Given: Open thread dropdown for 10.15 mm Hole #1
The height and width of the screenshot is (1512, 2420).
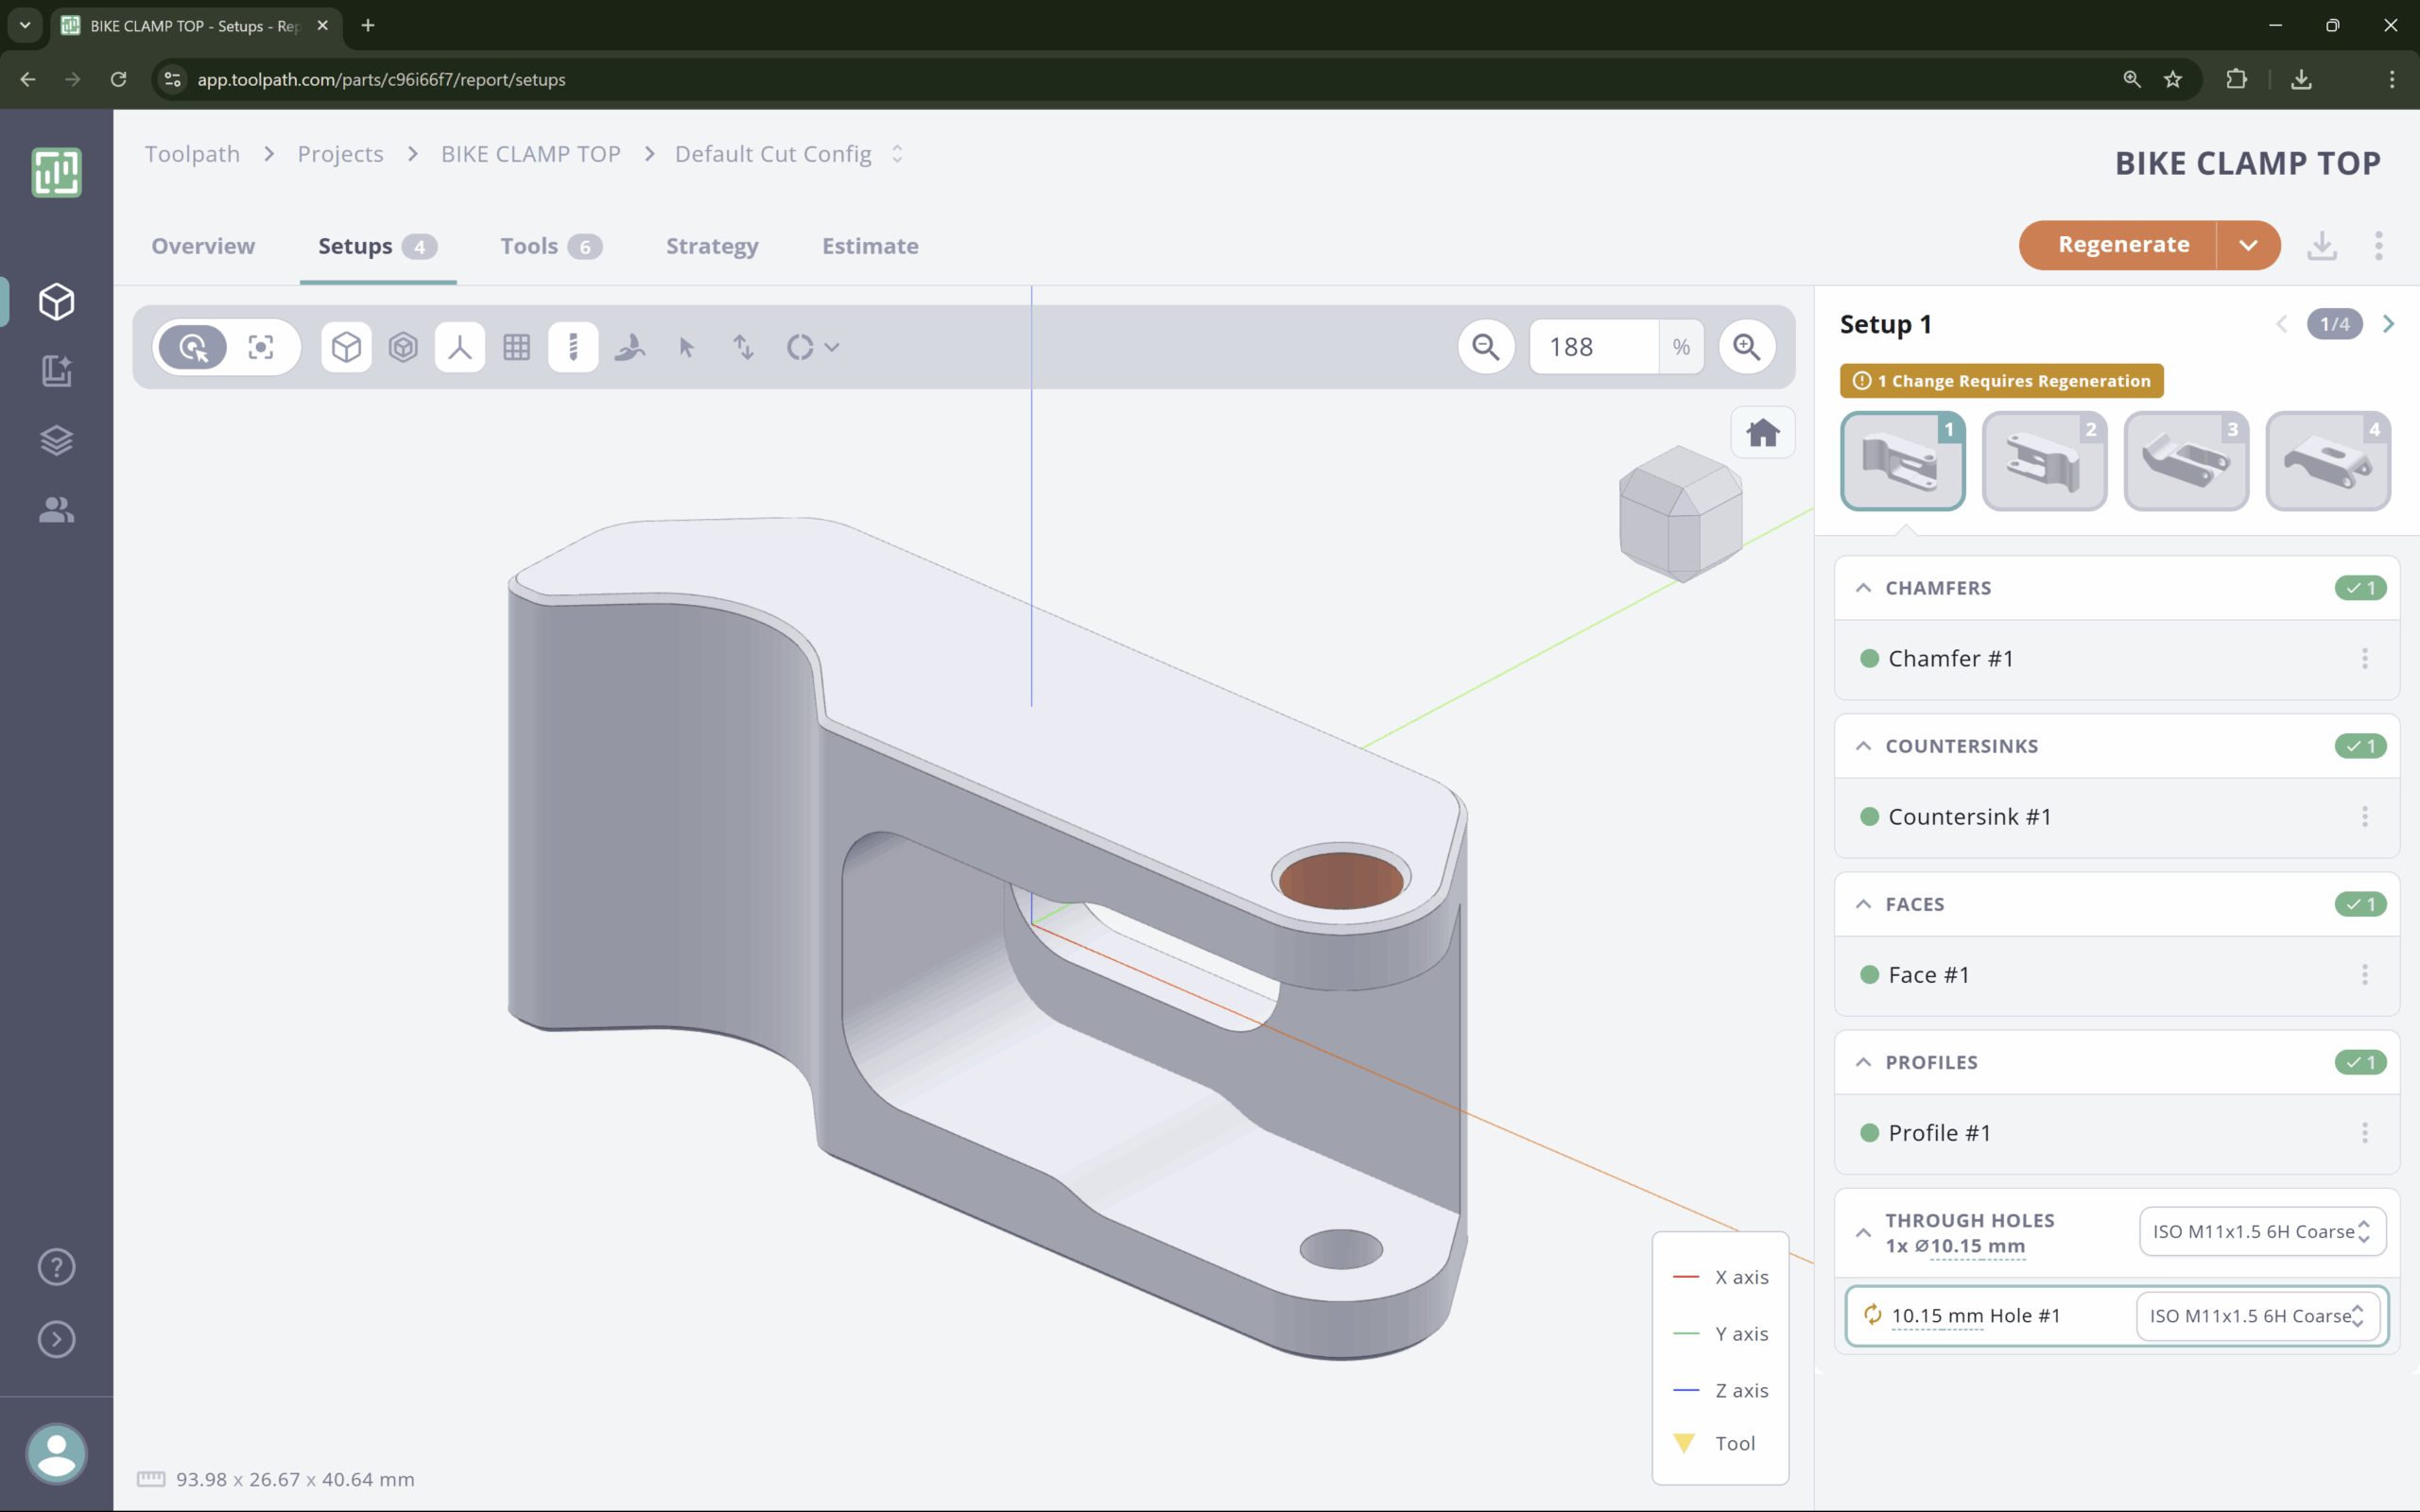Looking at the screenshot, I should [2257, 1316].
